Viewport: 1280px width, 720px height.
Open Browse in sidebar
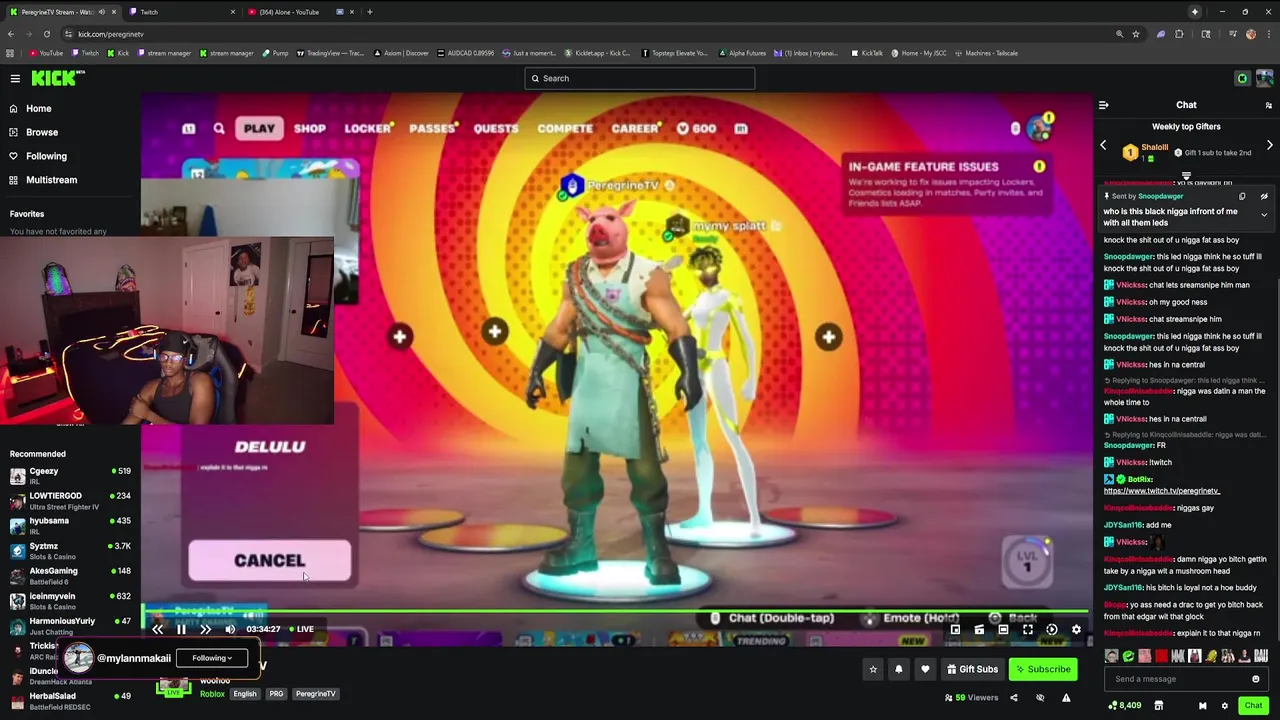41,132
